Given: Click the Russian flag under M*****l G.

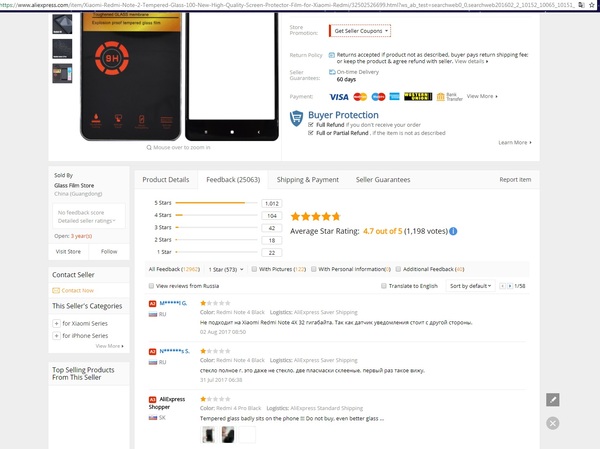Looking at the screenshot, I should point(153,314).
